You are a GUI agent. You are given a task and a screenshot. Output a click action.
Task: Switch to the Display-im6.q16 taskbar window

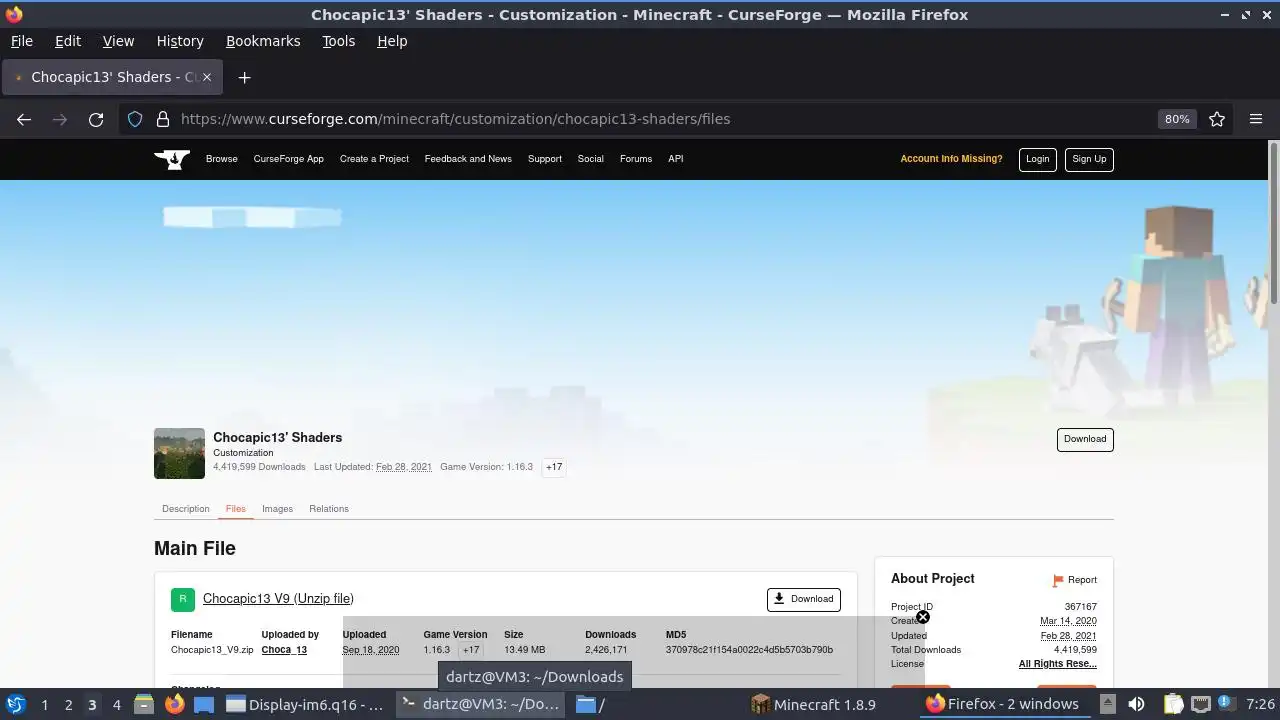[x=305, y=704]
